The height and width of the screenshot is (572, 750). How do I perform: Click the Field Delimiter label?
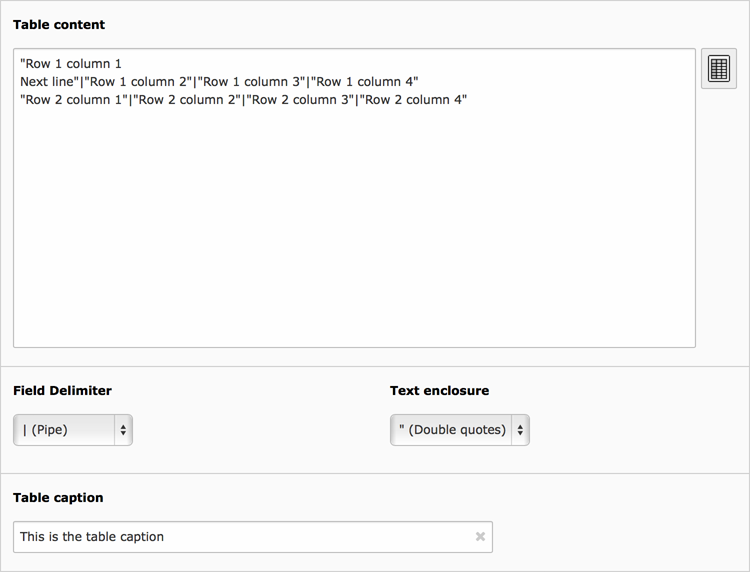[62, 391]
